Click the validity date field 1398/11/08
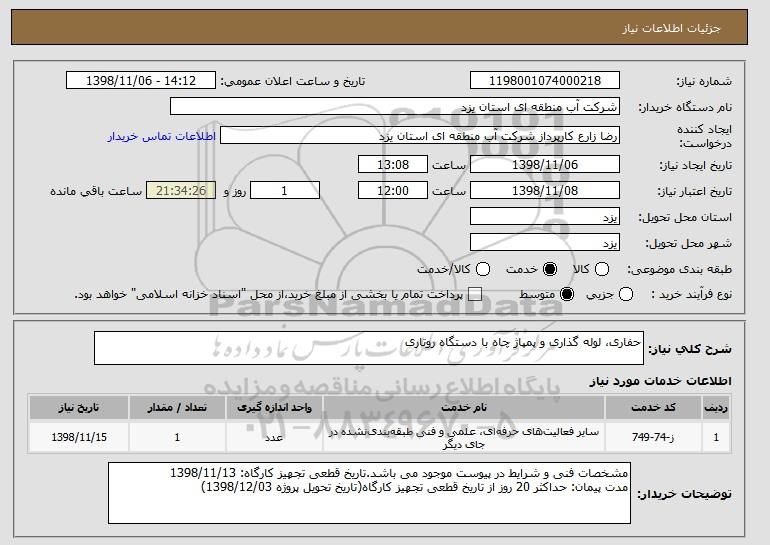 point(545,191)
